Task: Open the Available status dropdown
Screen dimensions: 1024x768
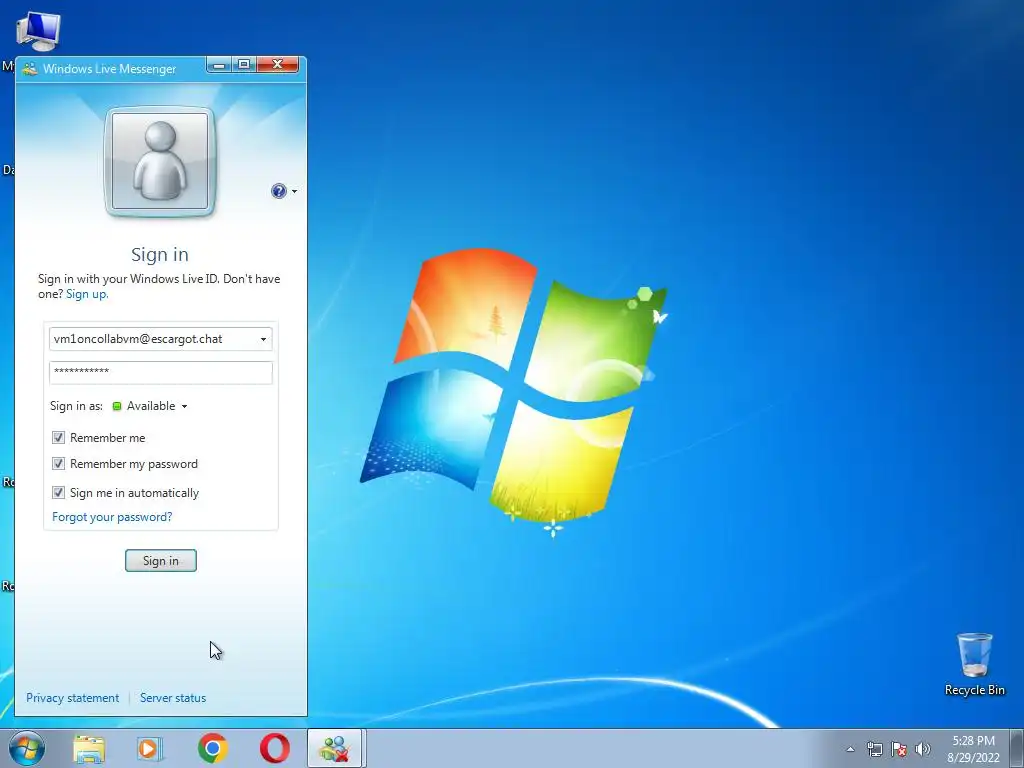Action: [152, 406]
